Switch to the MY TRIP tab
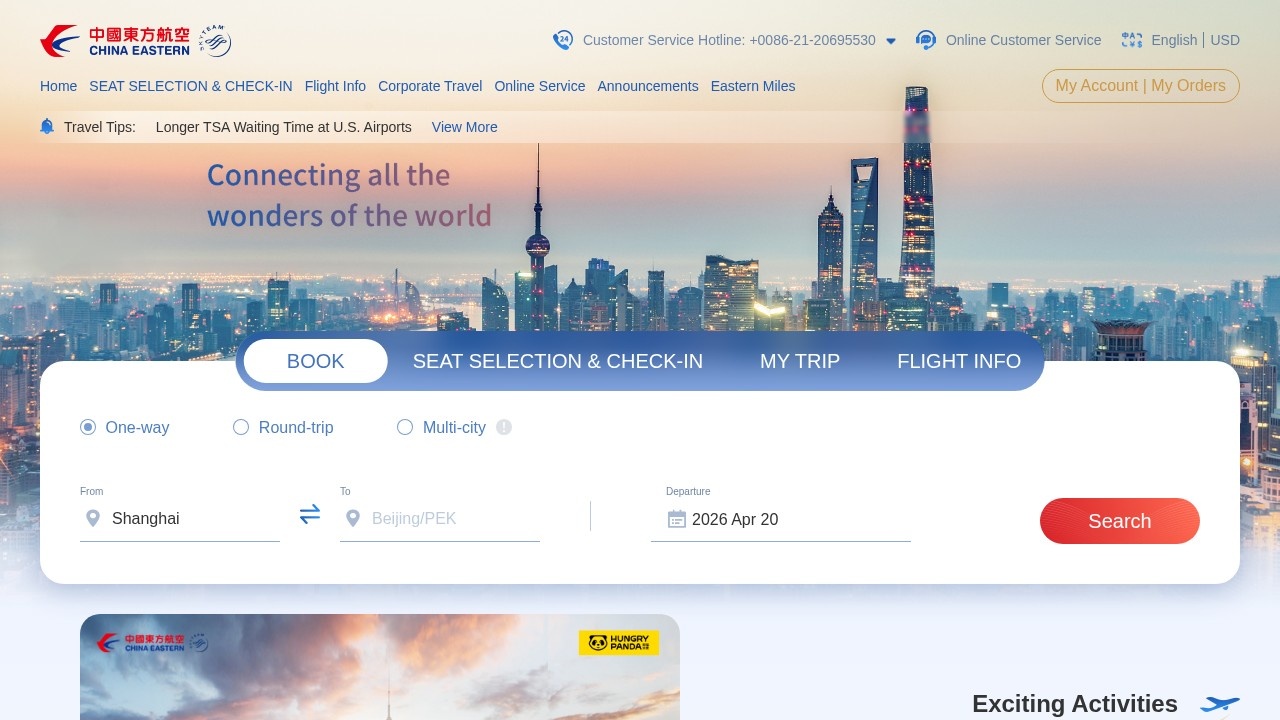The height and width of the screenshot is (720, 1280). 800,361
